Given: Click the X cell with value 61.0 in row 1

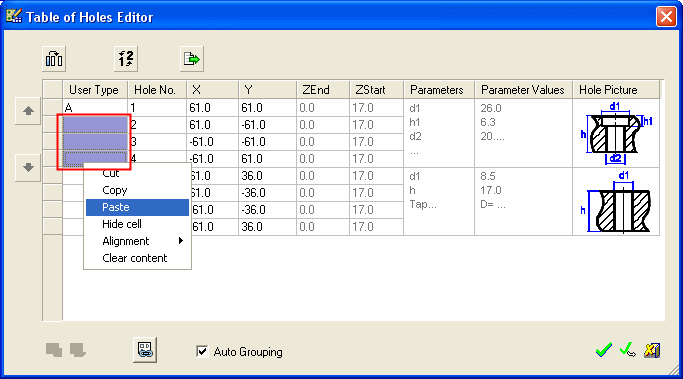Looking at the screenshot, I should tap(212, 108).
